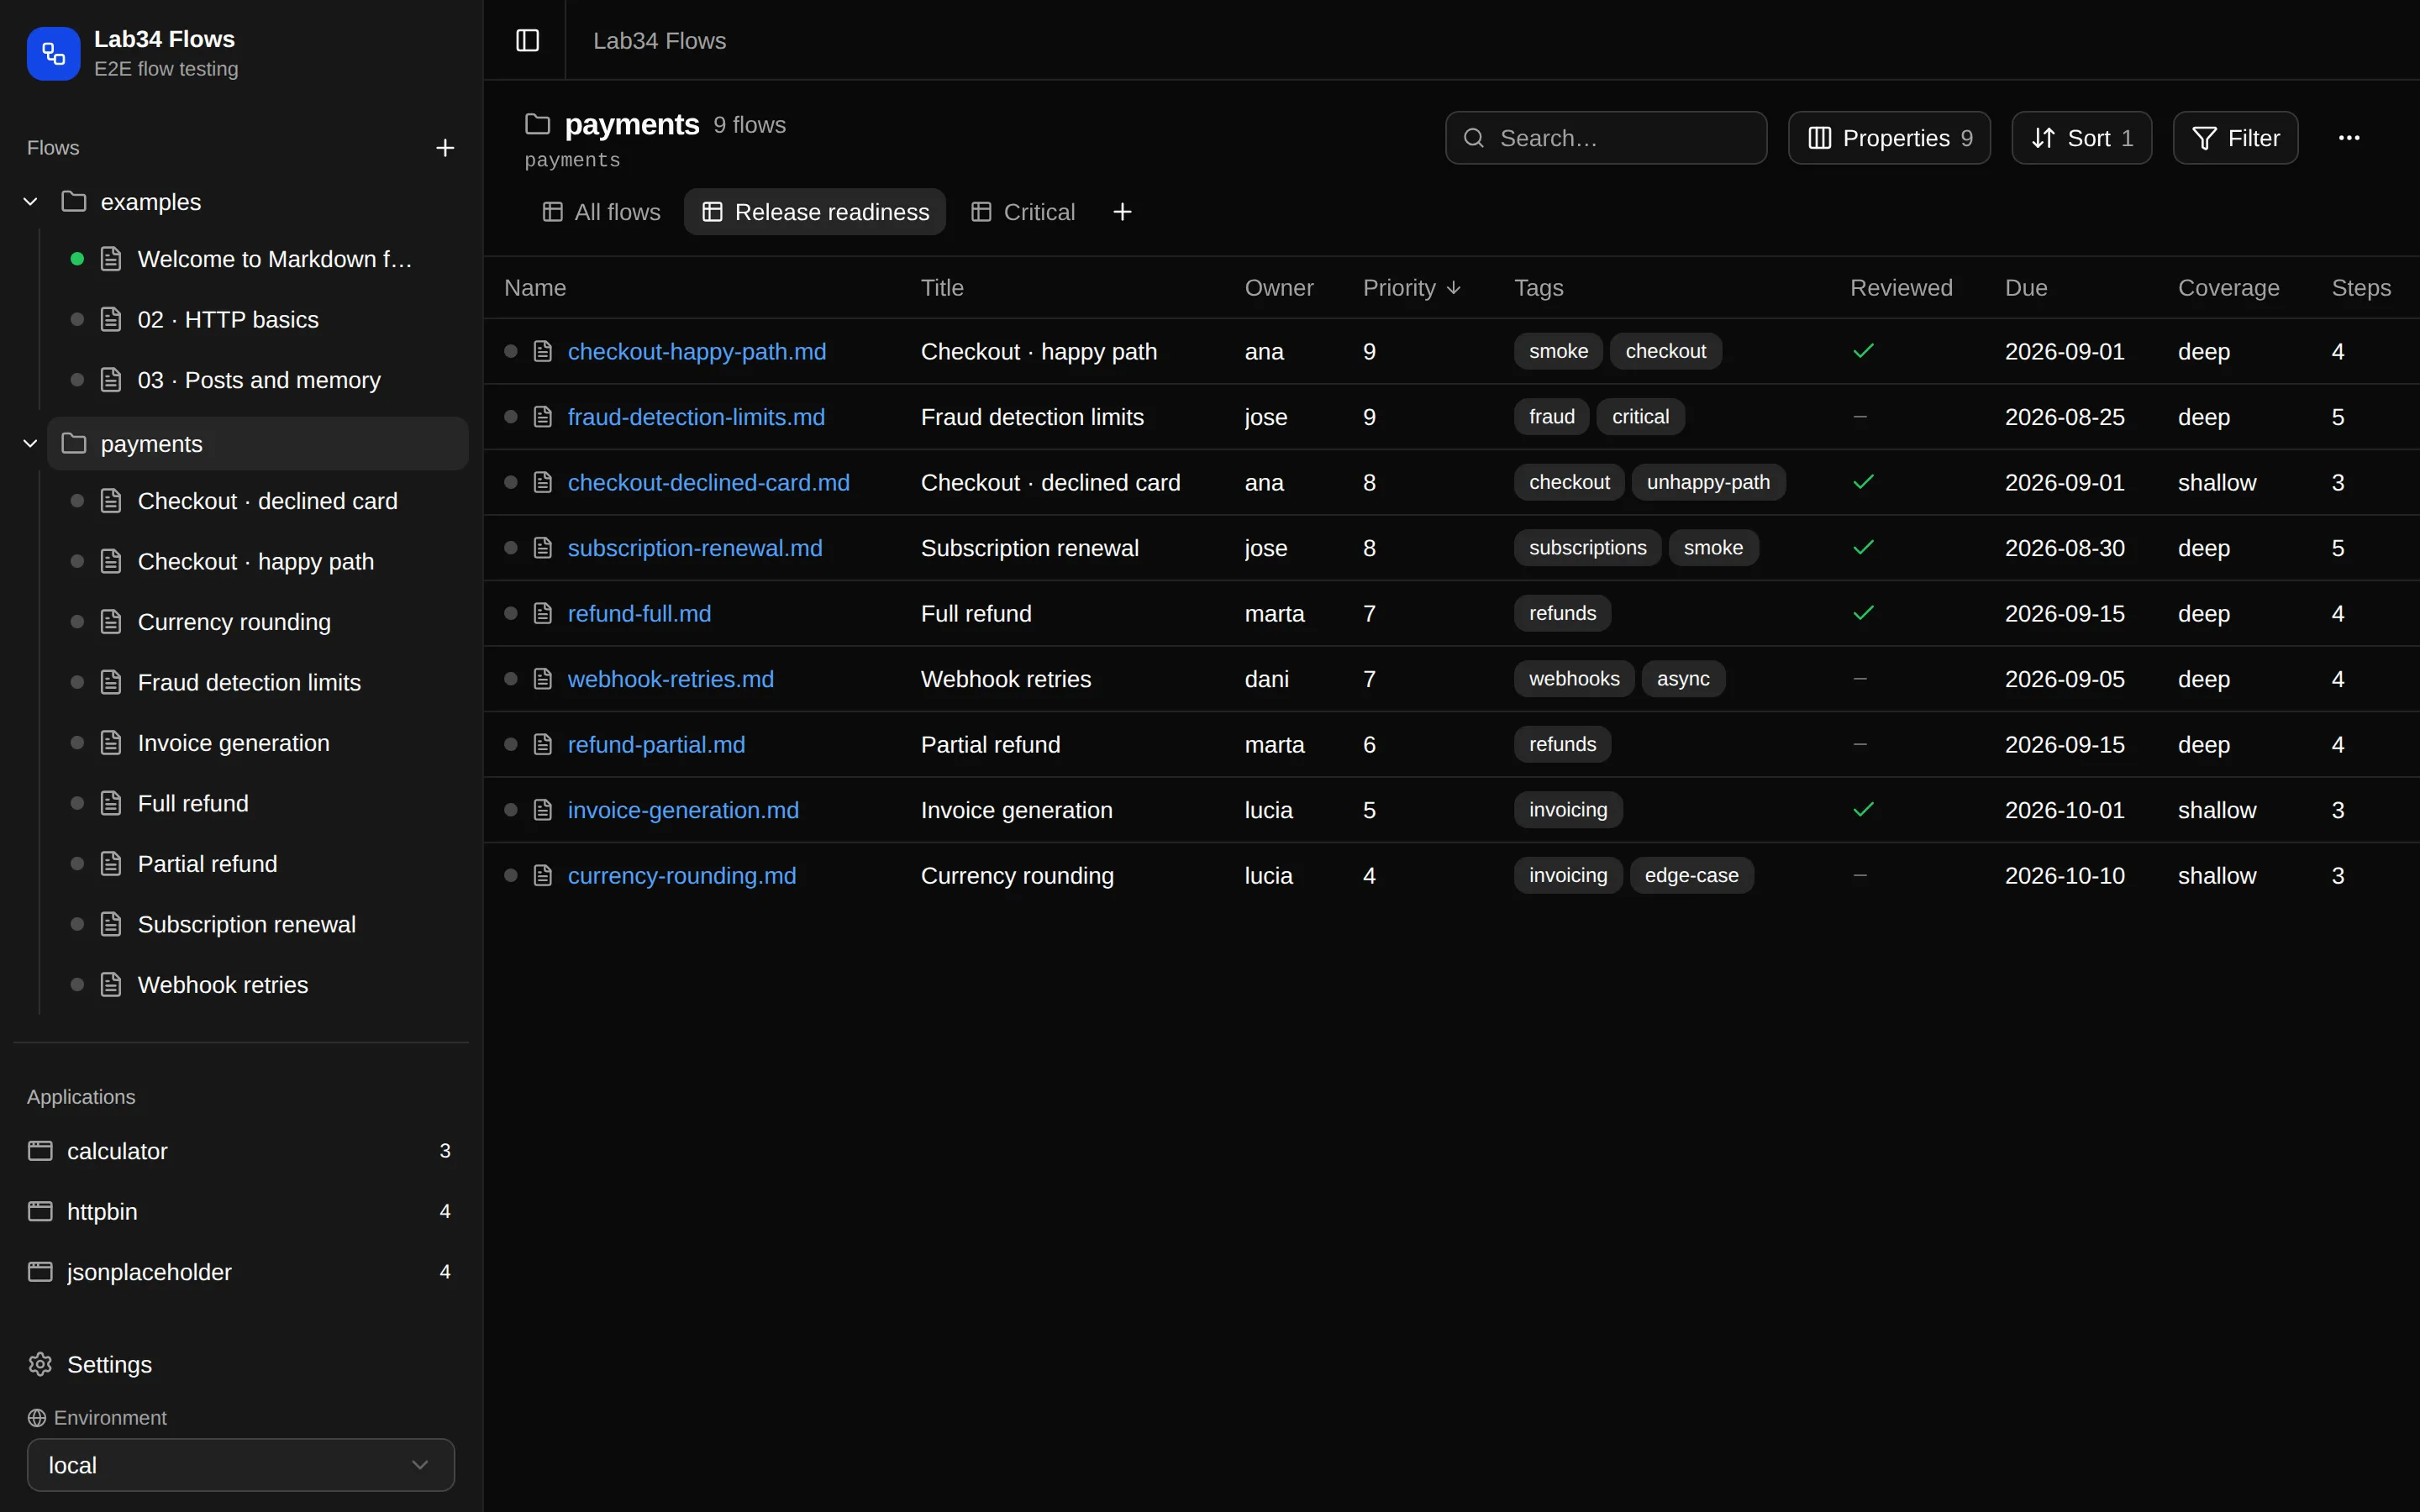Toggle Reviewed check for refund-full.md
The height and width of the screenshot is (1512, 2420).
1863,613
